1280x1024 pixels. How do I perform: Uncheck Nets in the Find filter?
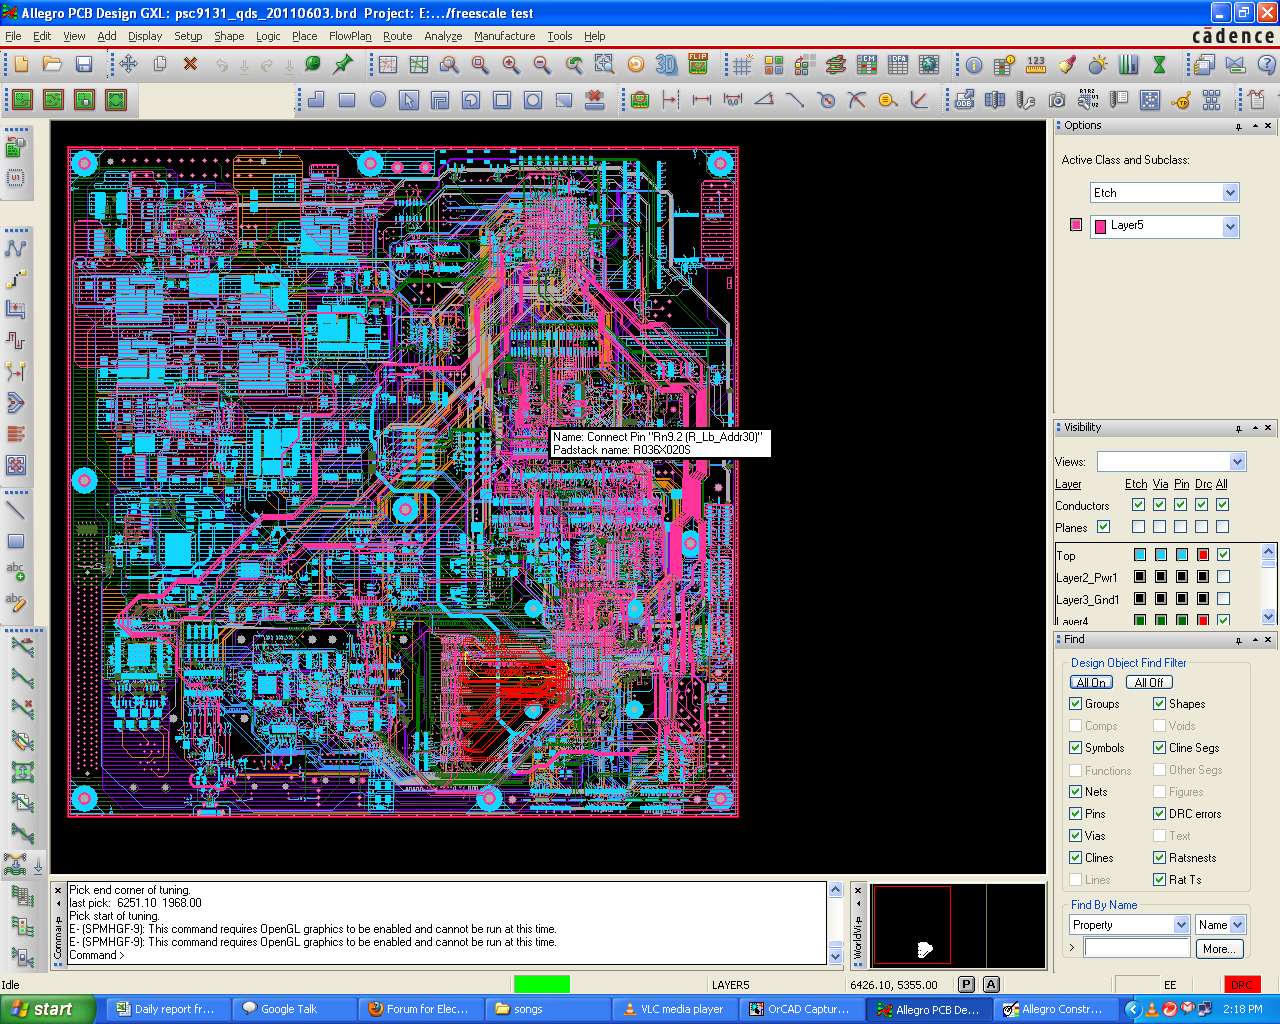click(1076, 792)
